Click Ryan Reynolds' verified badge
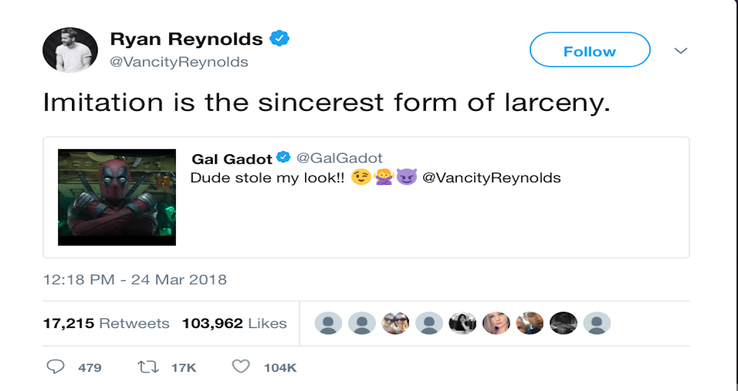Screen dimensions: 738x391 pyautogui.click(x=279, y=39)
